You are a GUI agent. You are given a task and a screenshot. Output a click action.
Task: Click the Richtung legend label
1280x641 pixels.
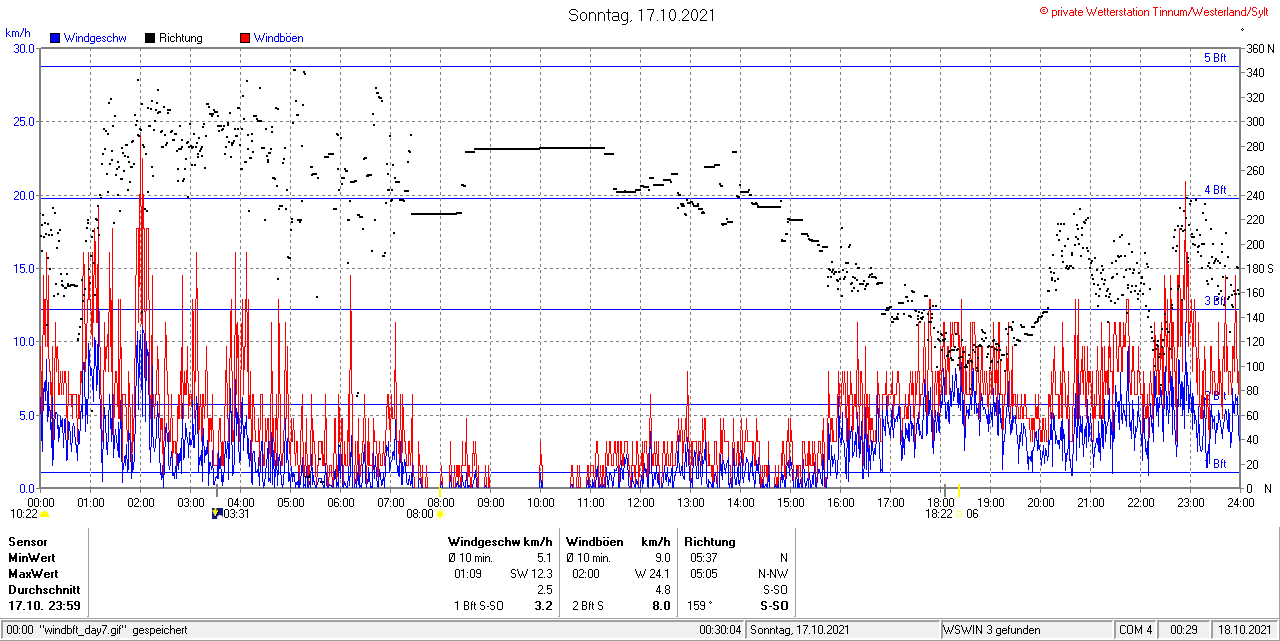coord(181,38)
